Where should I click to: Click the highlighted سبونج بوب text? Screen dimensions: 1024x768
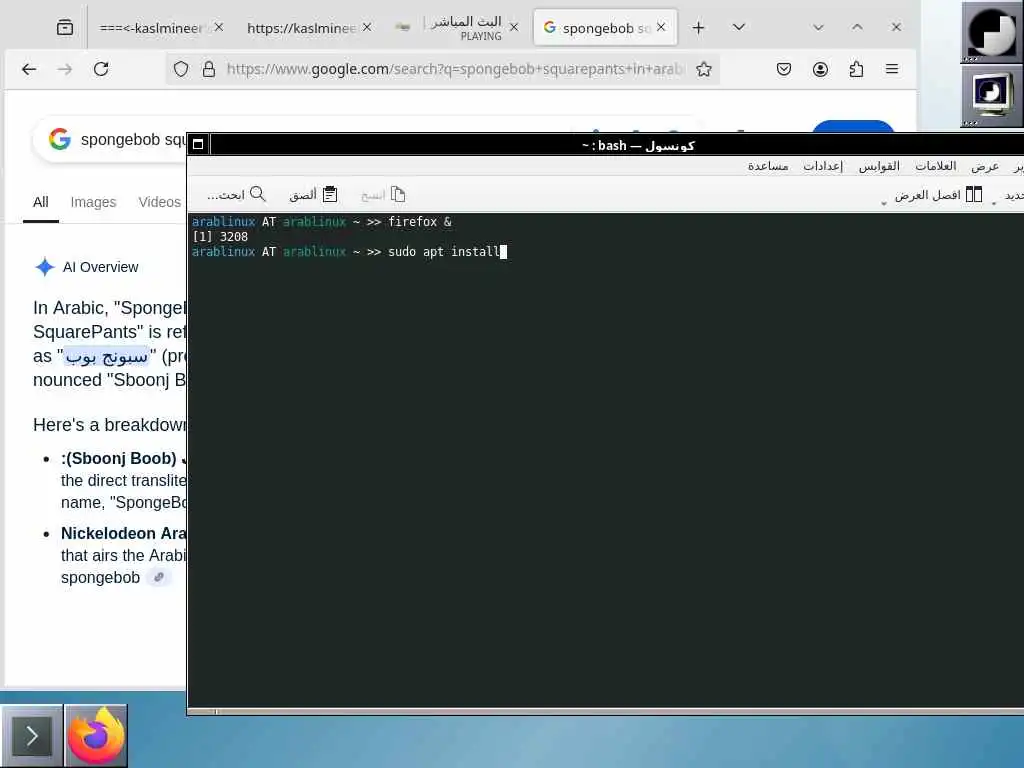(107, 357)
